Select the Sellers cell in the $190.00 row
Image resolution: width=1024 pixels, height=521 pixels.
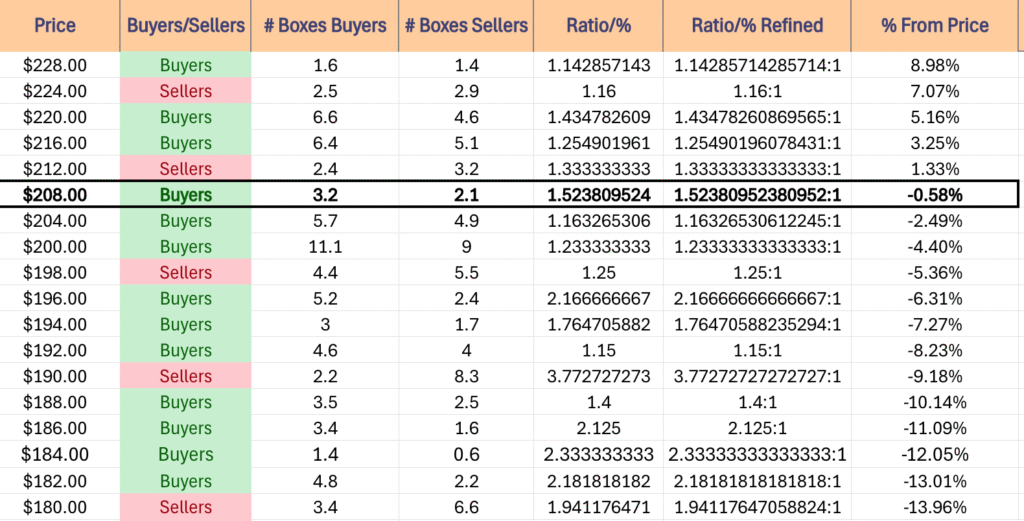coord(185,376)
